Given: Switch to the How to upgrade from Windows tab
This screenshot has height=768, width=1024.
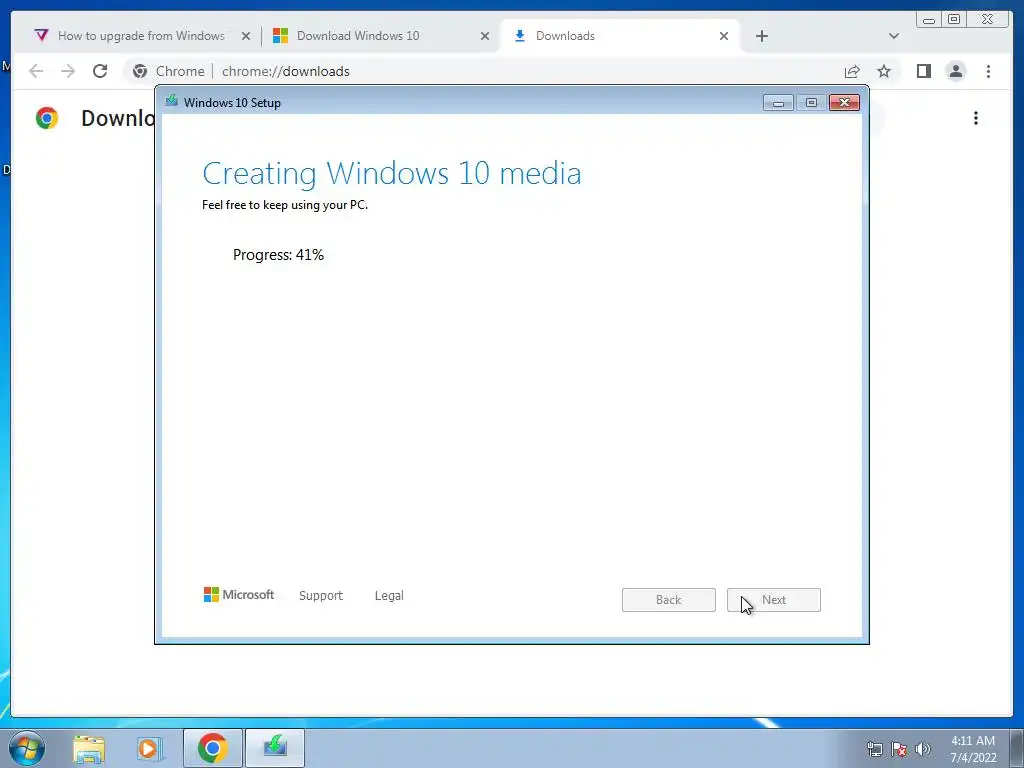Looking at the screenshot, I should point(140,36).
